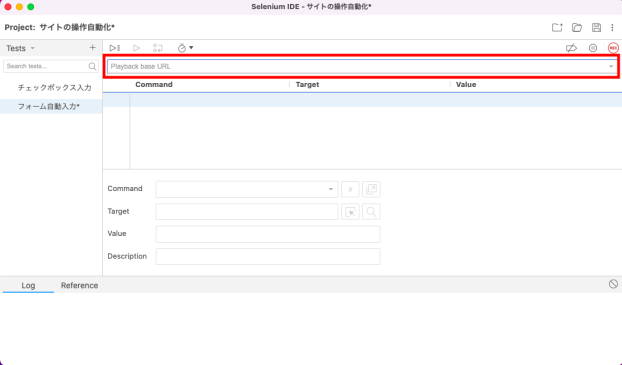622x365 pixels.
Task: Expand Playback base URL dropdown arrow
Action: click(611, 66)
